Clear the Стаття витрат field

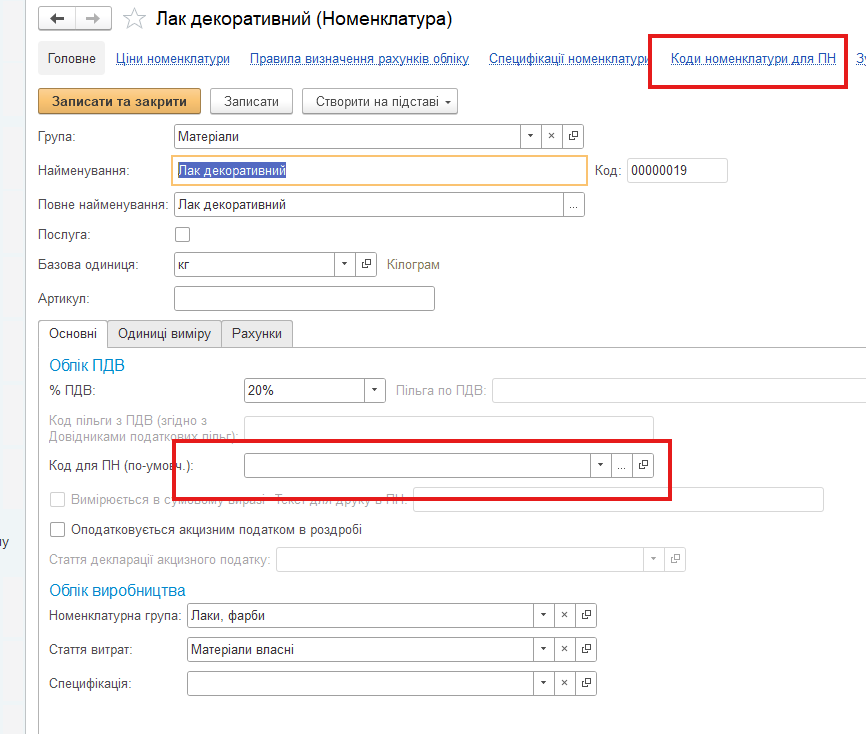564,649
